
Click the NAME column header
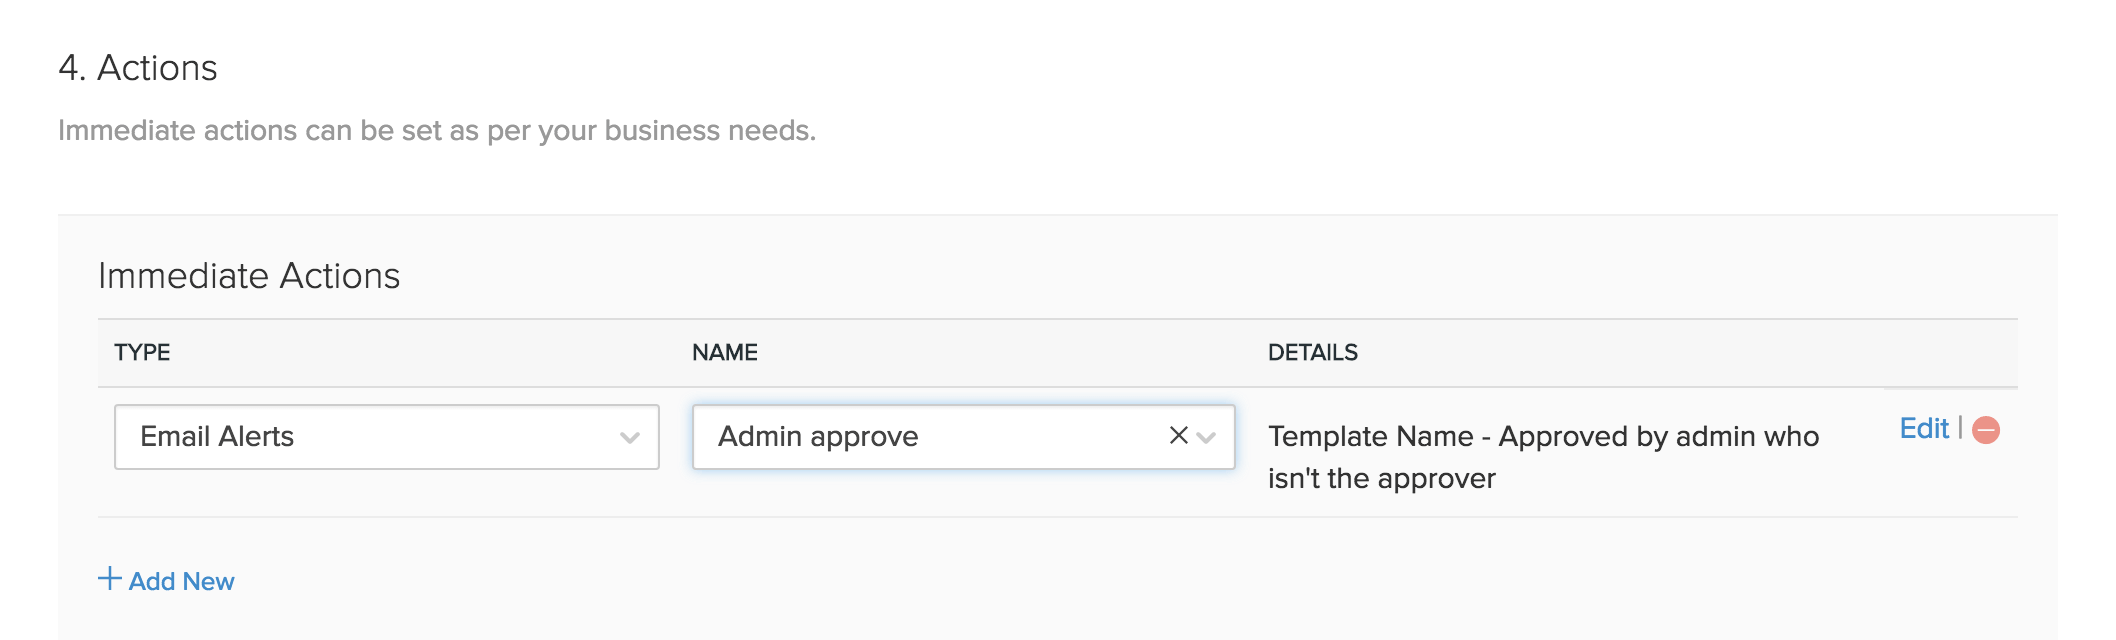(x=725, y=352)
